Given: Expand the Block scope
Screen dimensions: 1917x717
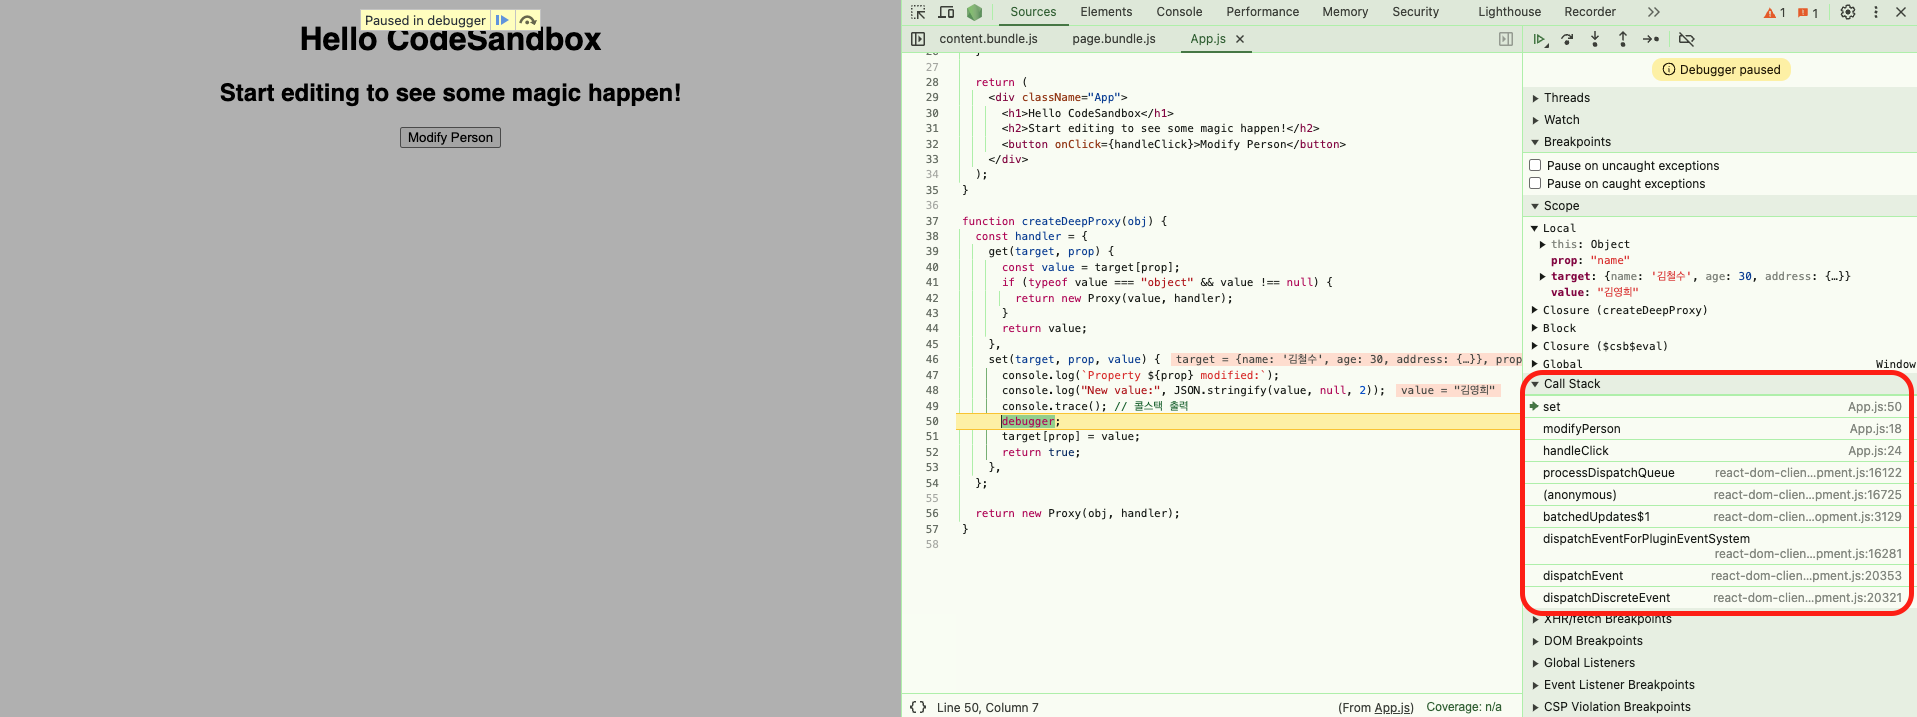Looking at the screenshot, I should coord(1534,328).
